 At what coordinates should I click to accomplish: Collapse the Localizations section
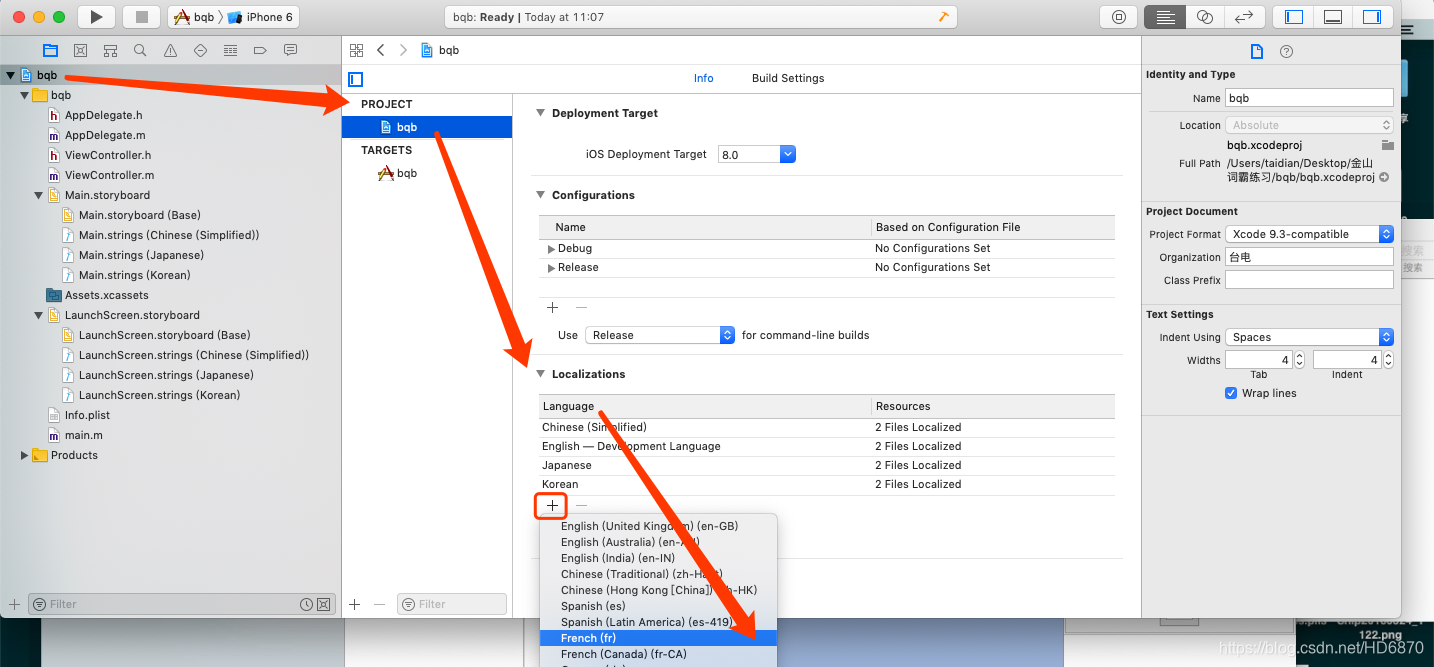coord(541,374)
